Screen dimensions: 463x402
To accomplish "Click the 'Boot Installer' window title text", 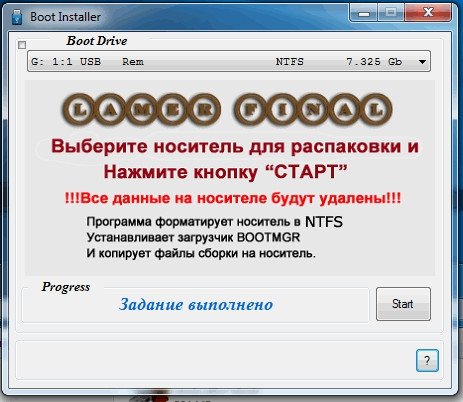I will pyautogui.click(x=65, y=17).
